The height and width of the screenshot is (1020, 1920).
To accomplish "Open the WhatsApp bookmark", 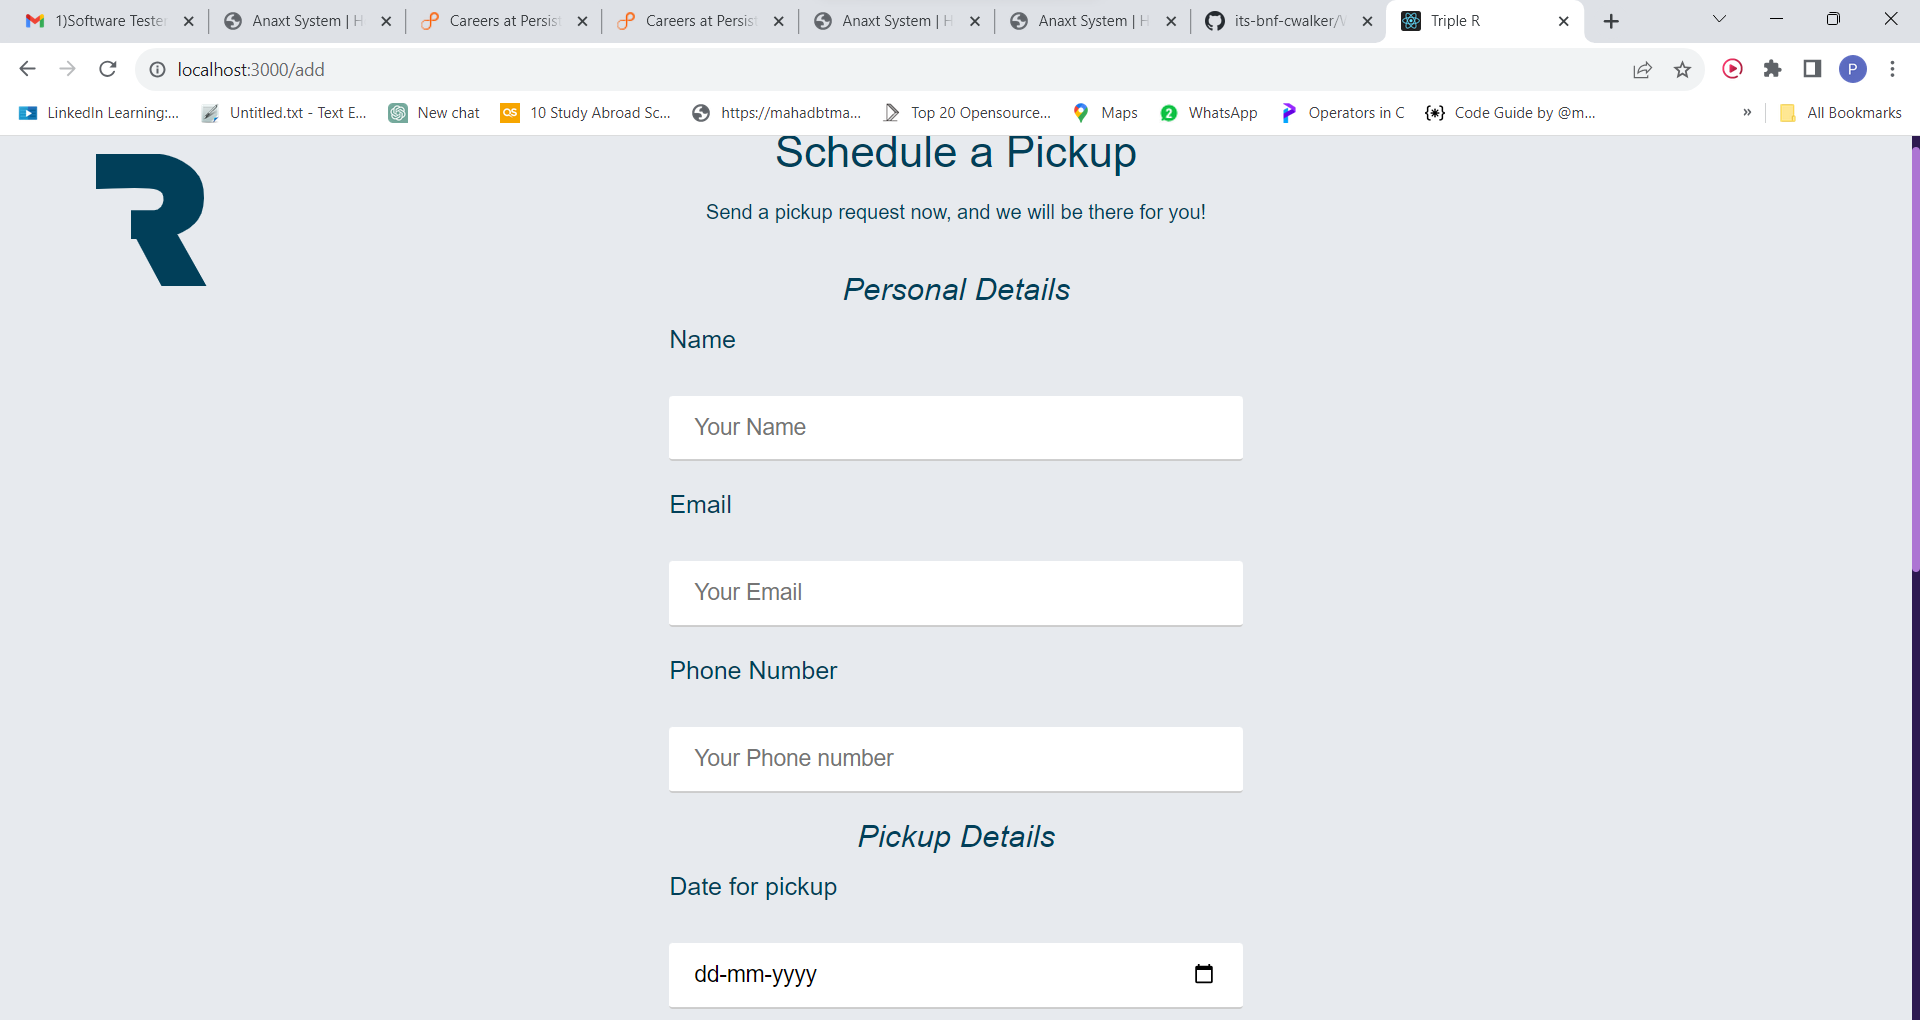I will tap(1222, 113).
